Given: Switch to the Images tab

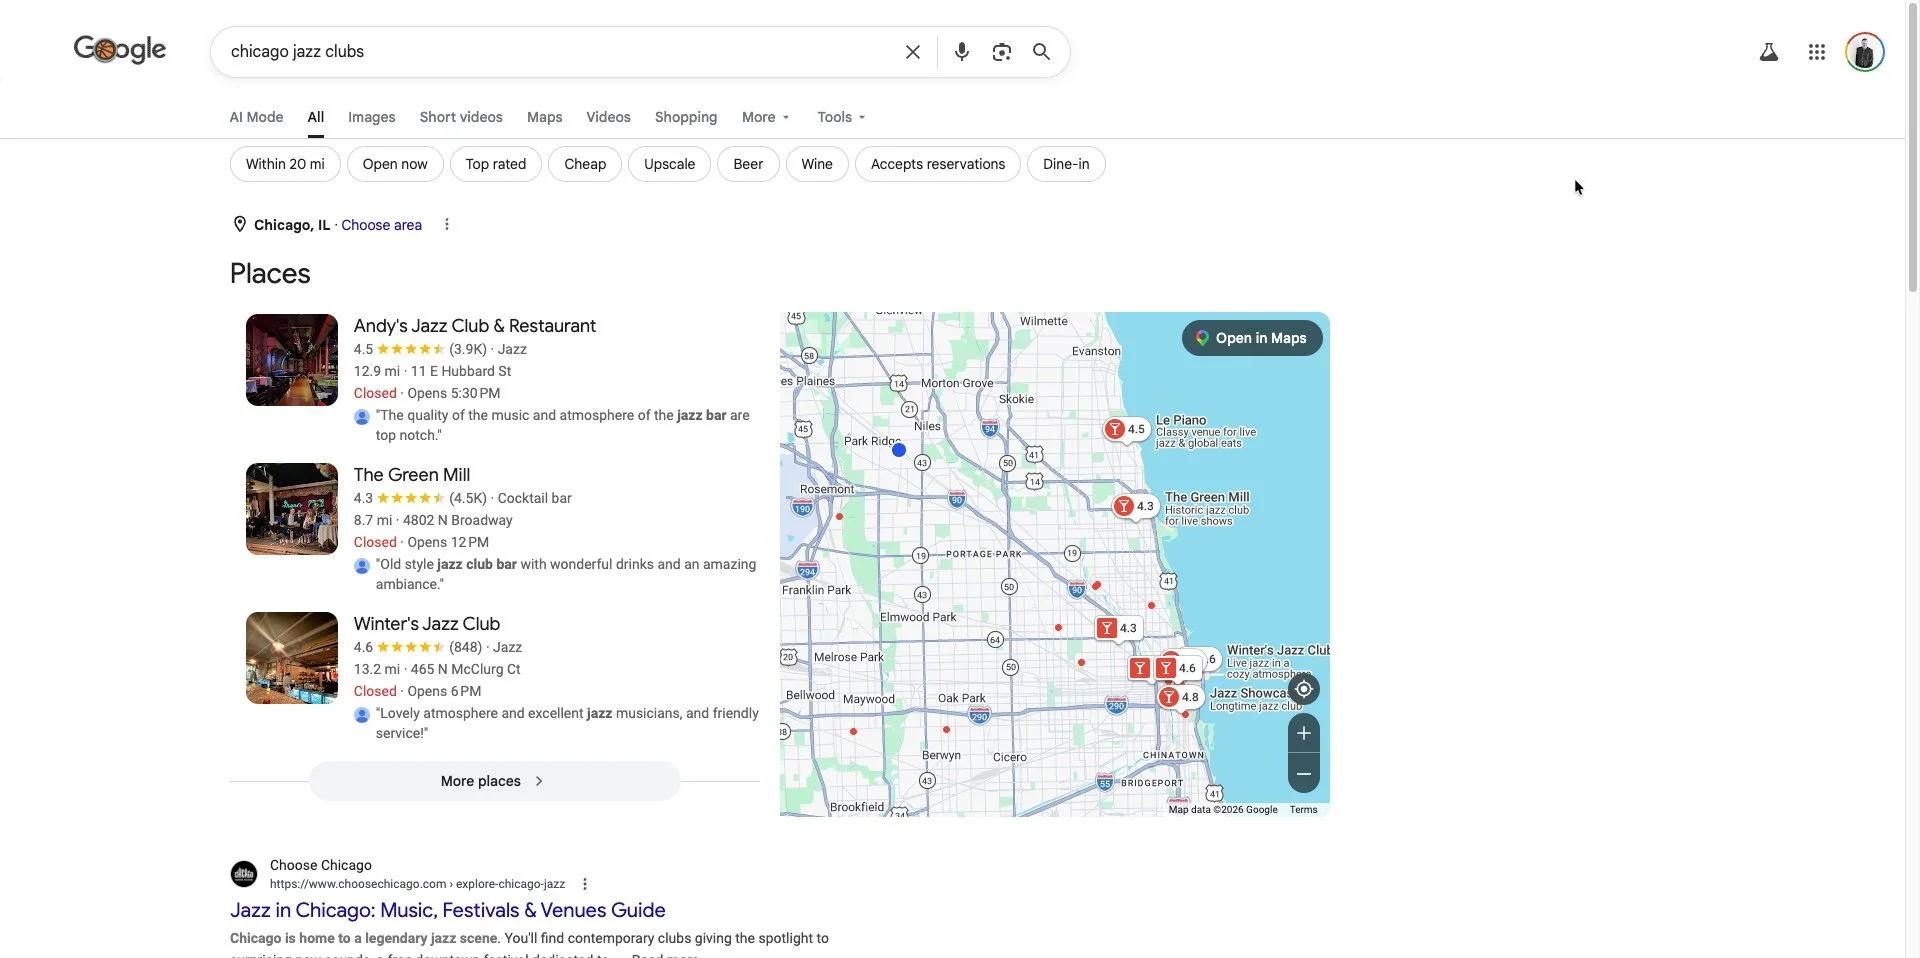Looking at the screenshot, I should (372, 117).
